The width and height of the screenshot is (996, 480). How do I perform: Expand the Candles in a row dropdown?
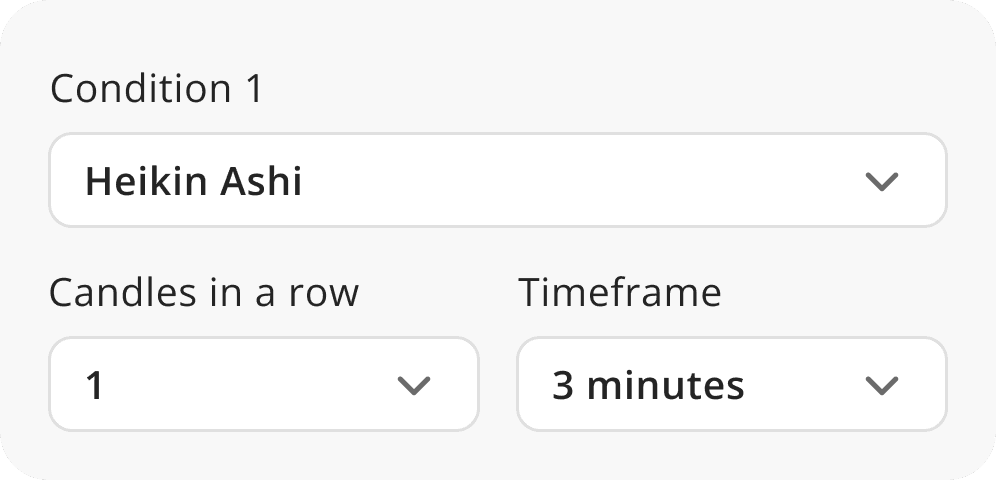point(264,385)
